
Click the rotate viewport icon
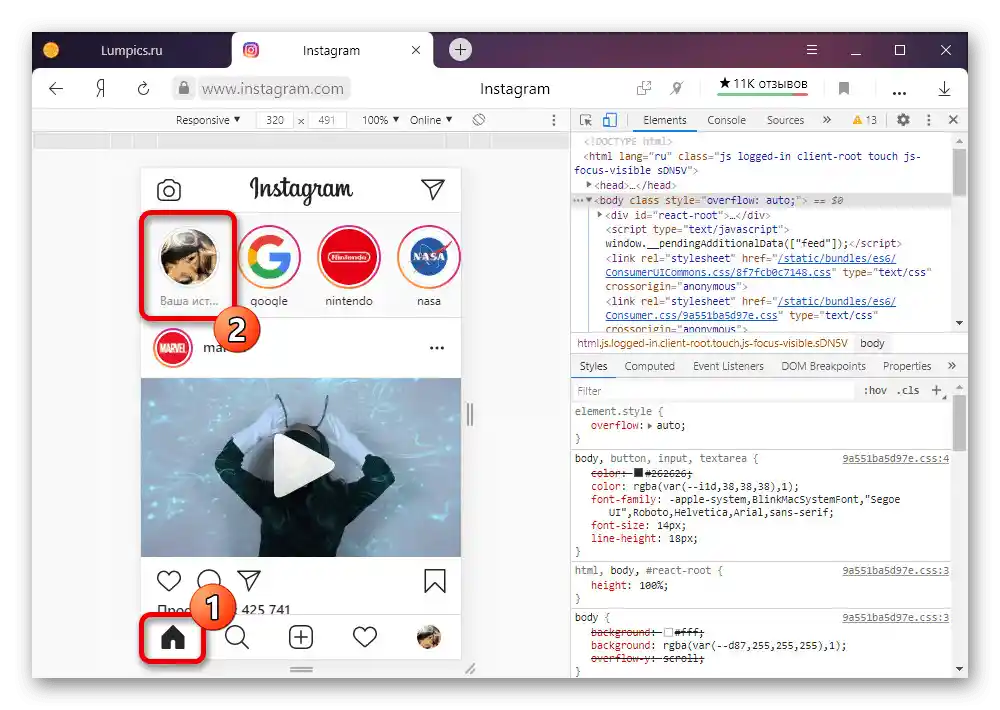(x=479, y=119)
